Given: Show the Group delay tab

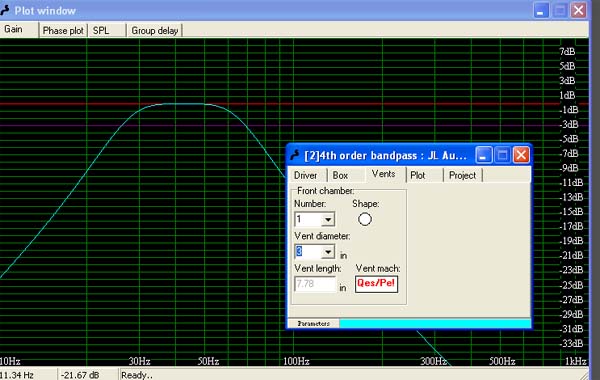Looking at the screenshot, I should [x=154, y=31].
